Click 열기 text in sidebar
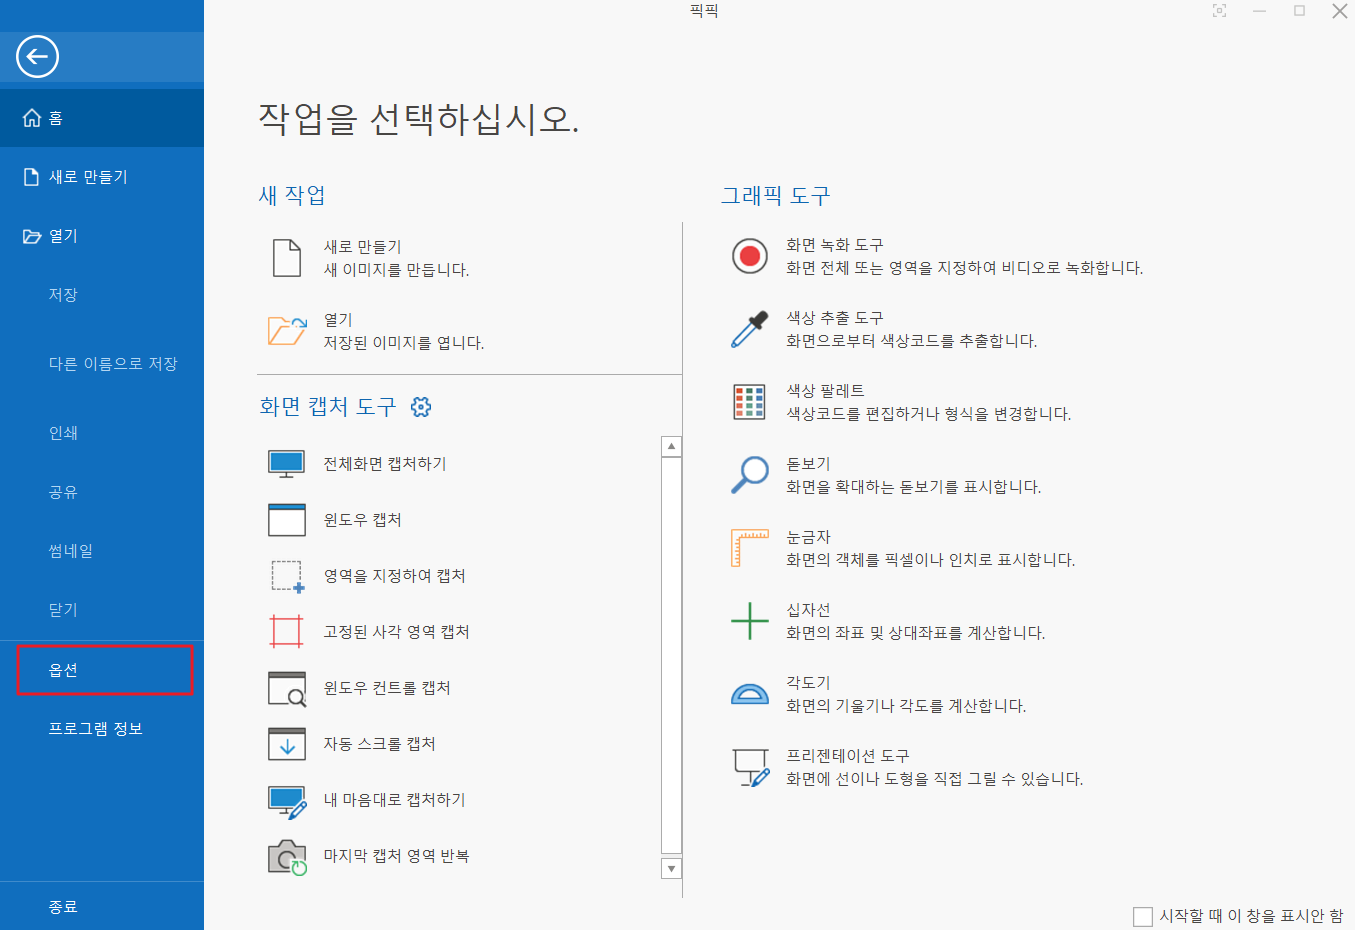This screenshot has width=1355, height=930. [x=63, y=236]
